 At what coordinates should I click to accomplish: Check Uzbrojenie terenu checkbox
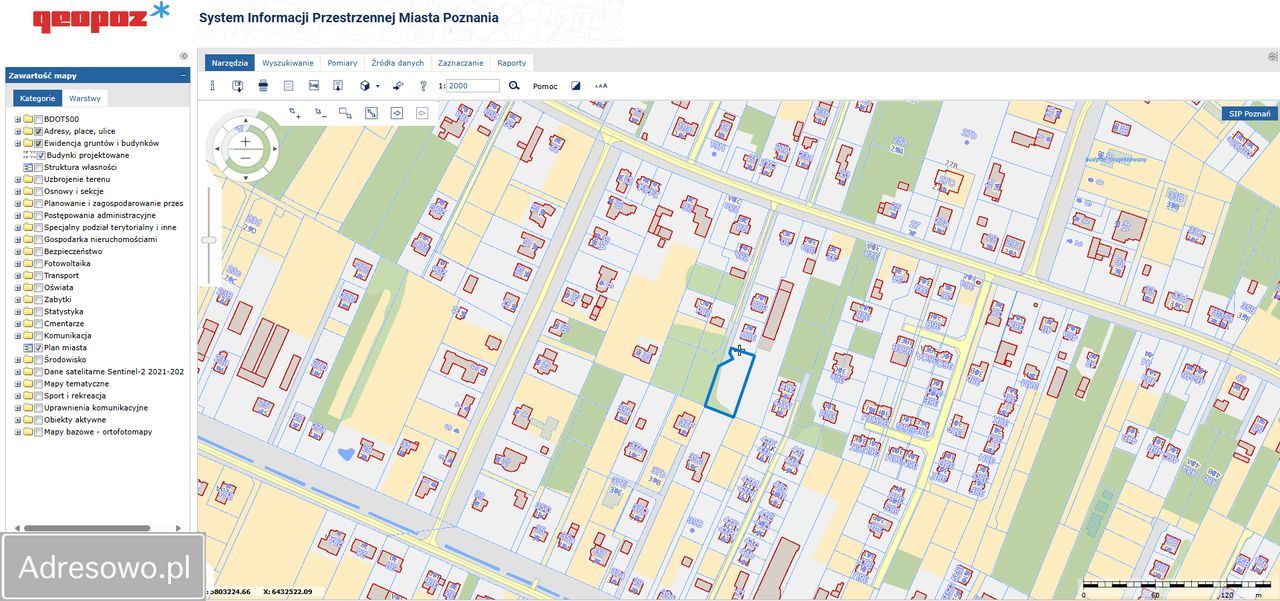click(38, 179)
